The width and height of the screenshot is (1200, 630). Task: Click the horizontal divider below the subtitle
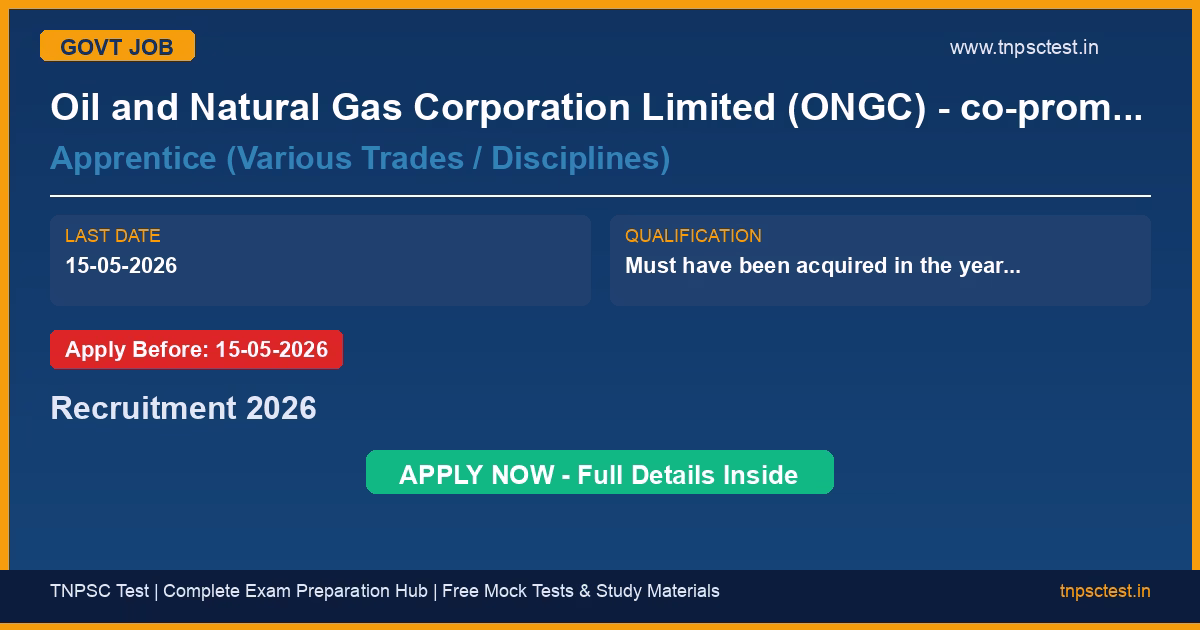(600, 196)
